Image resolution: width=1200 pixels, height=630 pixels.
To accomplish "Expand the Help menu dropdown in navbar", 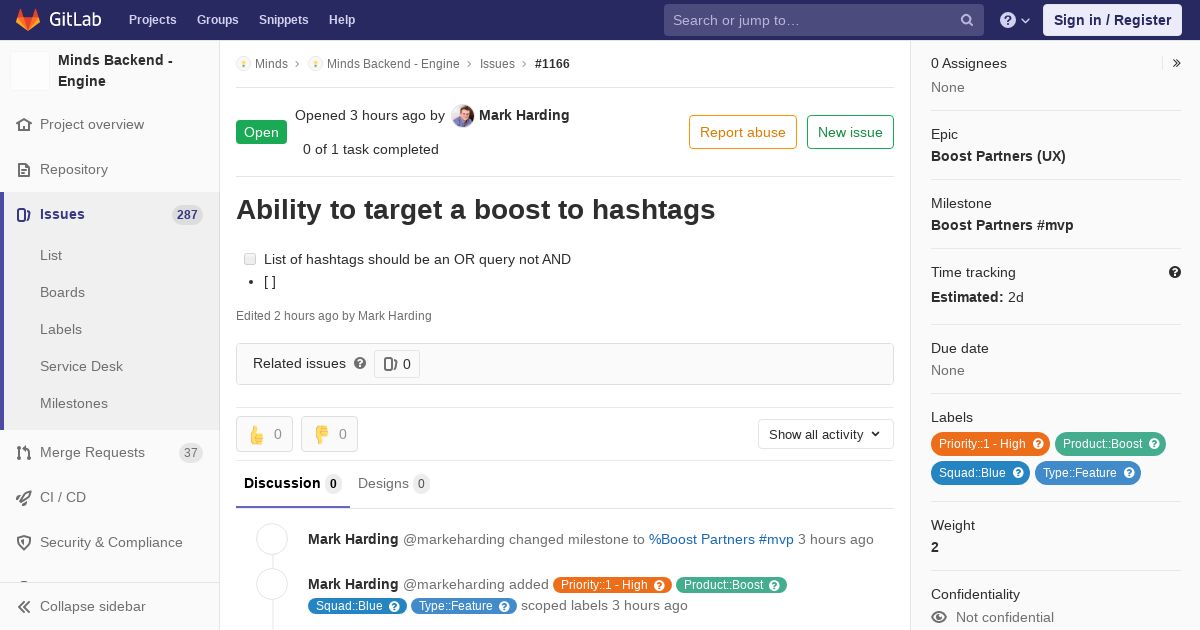I will tap(1014, 20).
